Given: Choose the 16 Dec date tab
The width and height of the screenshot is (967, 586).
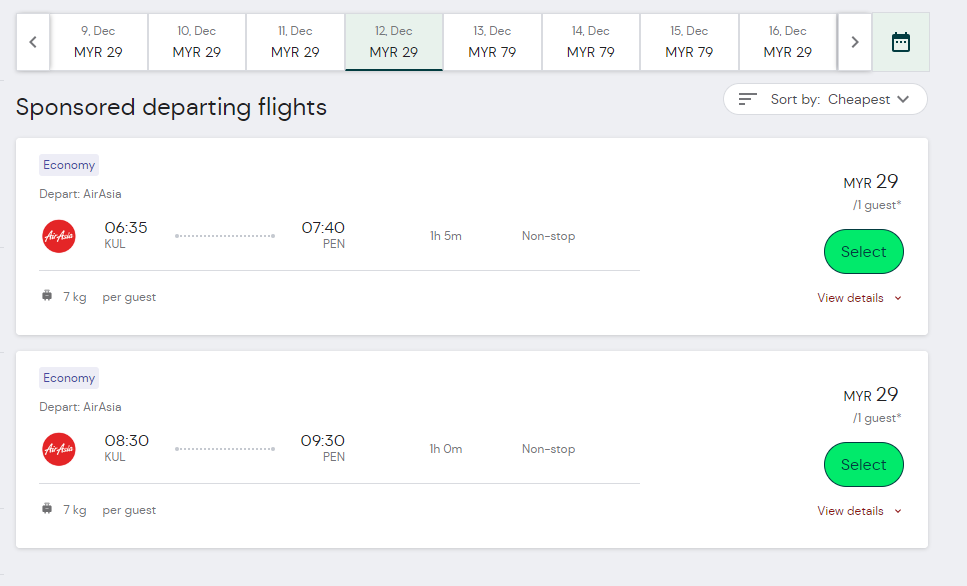Looking at the screenshot, I should [x=787, y=42].
